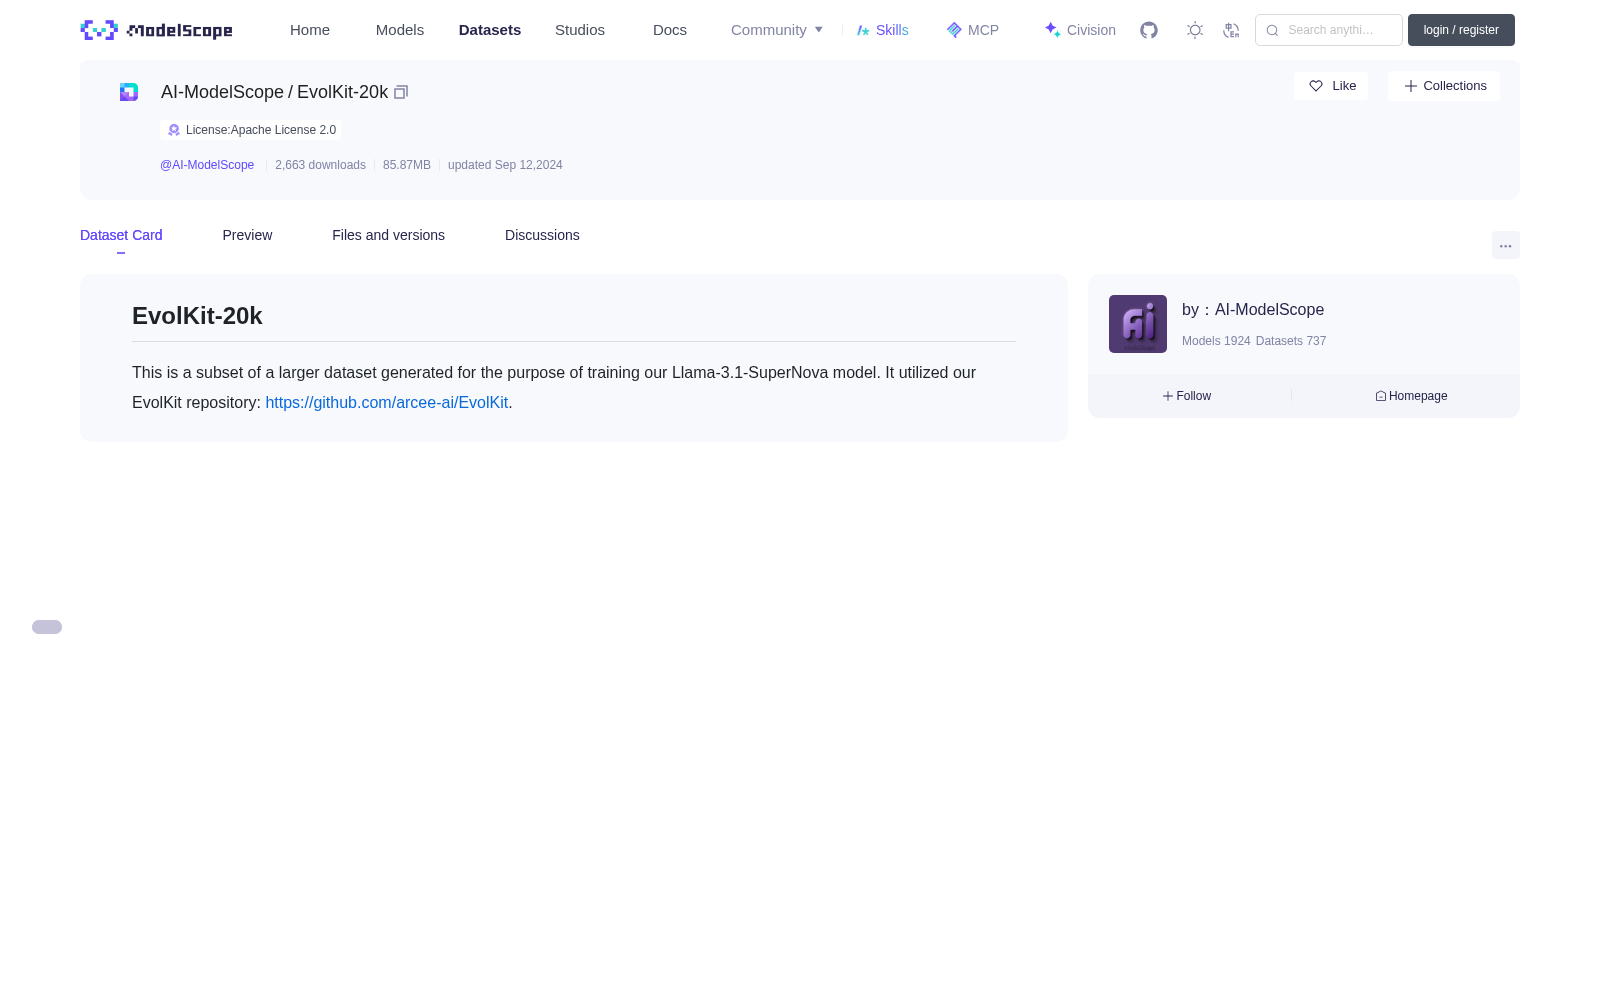Viewport: 1600px width, 1000px height.
Task: Click the AI-ModelScope breadcrumb in the title
Action: [222, 92]
